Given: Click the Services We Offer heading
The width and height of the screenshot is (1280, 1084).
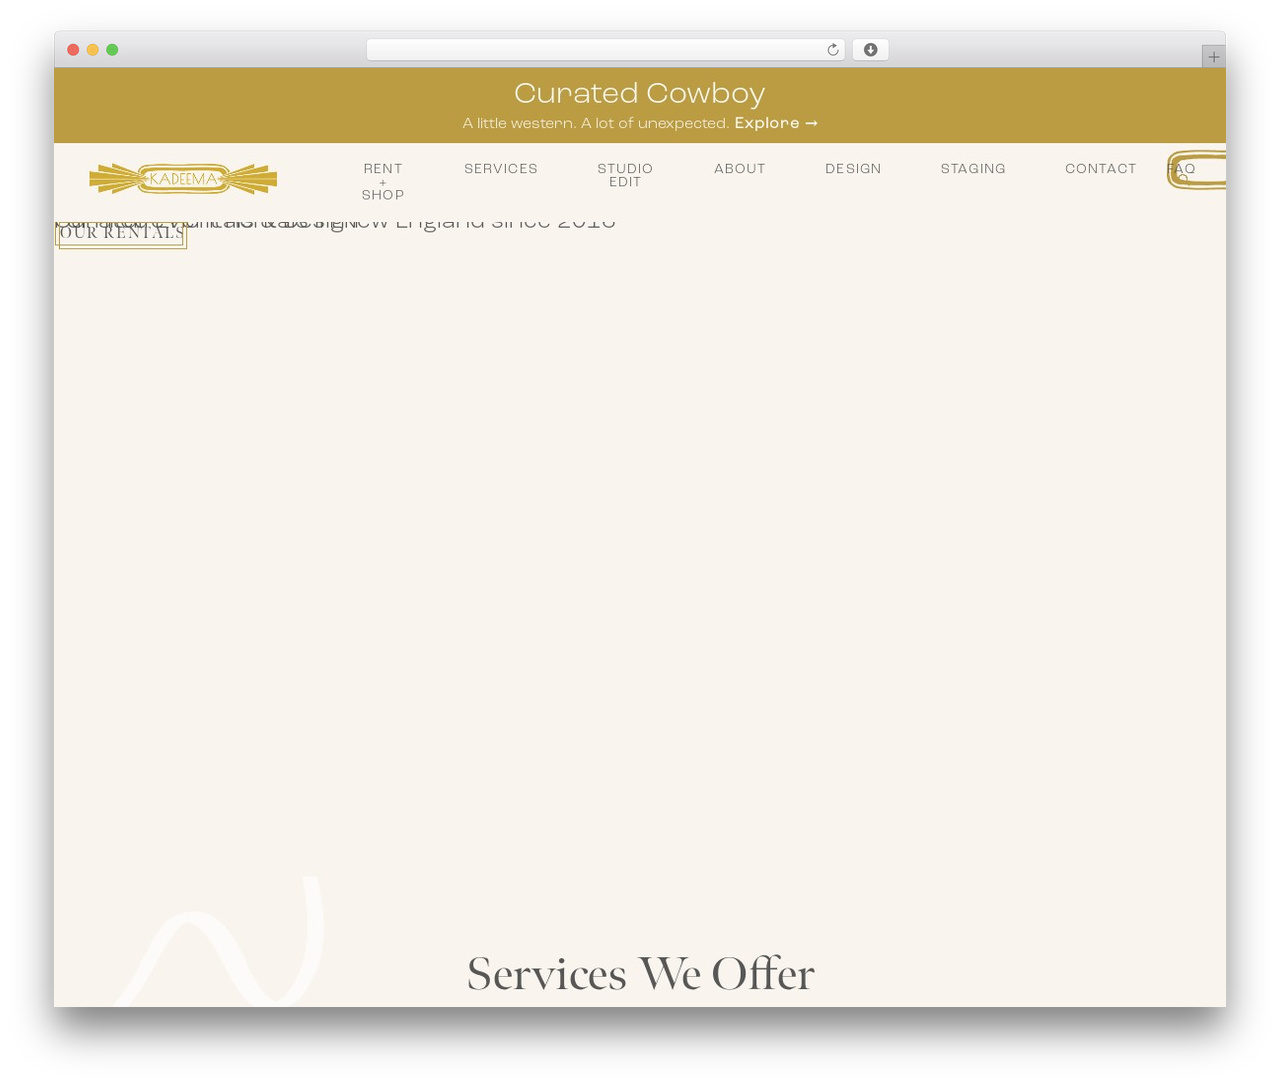Looking at the screenshot, I should [641, 973].
